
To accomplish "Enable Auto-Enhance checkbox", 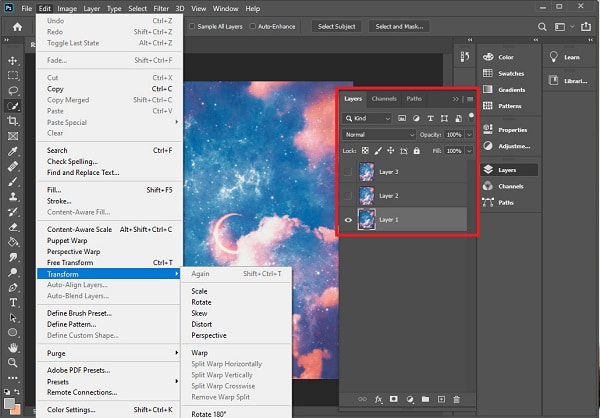I will pos(253,26).
